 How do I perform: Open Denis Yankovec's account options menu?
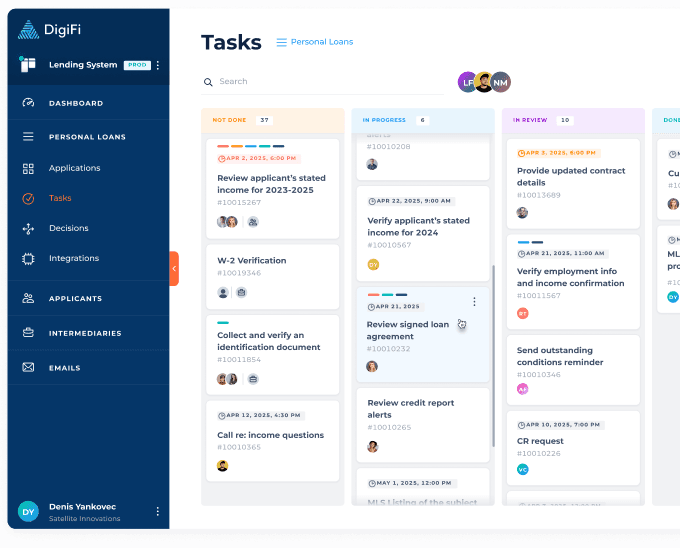pos(157,512)
